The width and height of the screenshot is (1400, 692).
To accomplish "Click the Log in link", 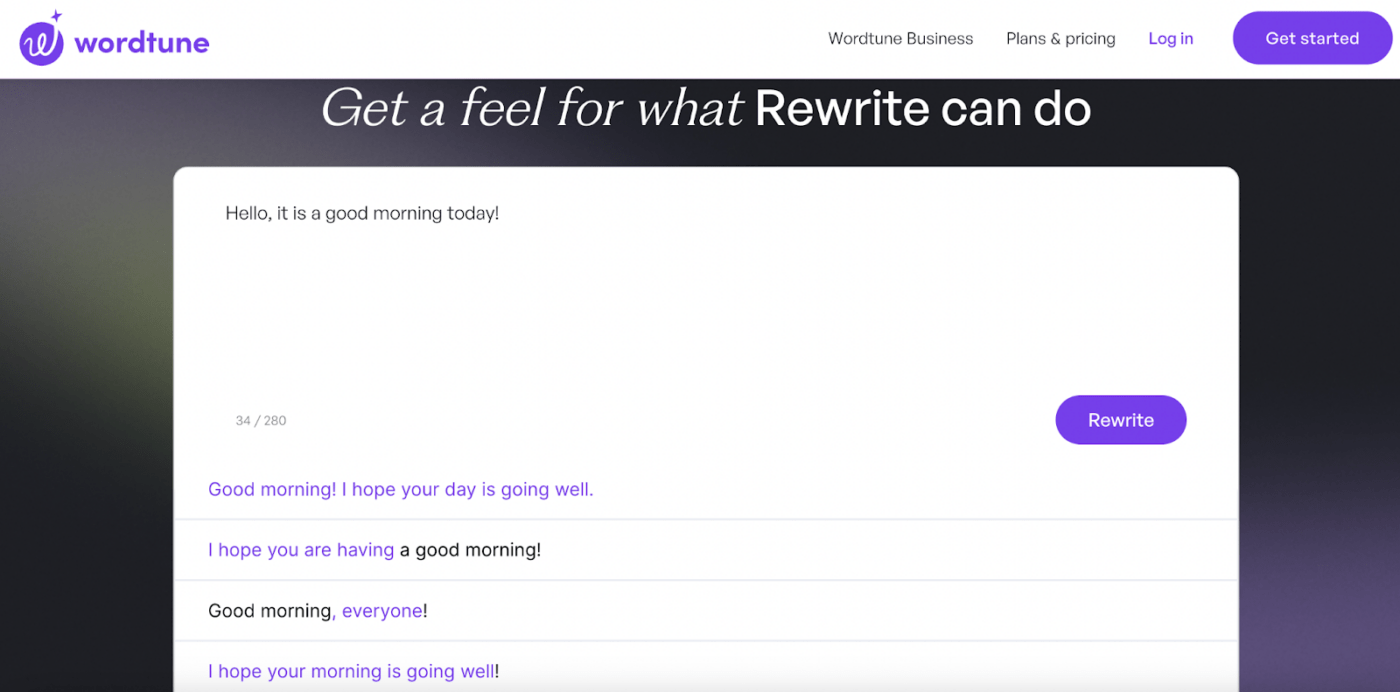I will 1170,39.
